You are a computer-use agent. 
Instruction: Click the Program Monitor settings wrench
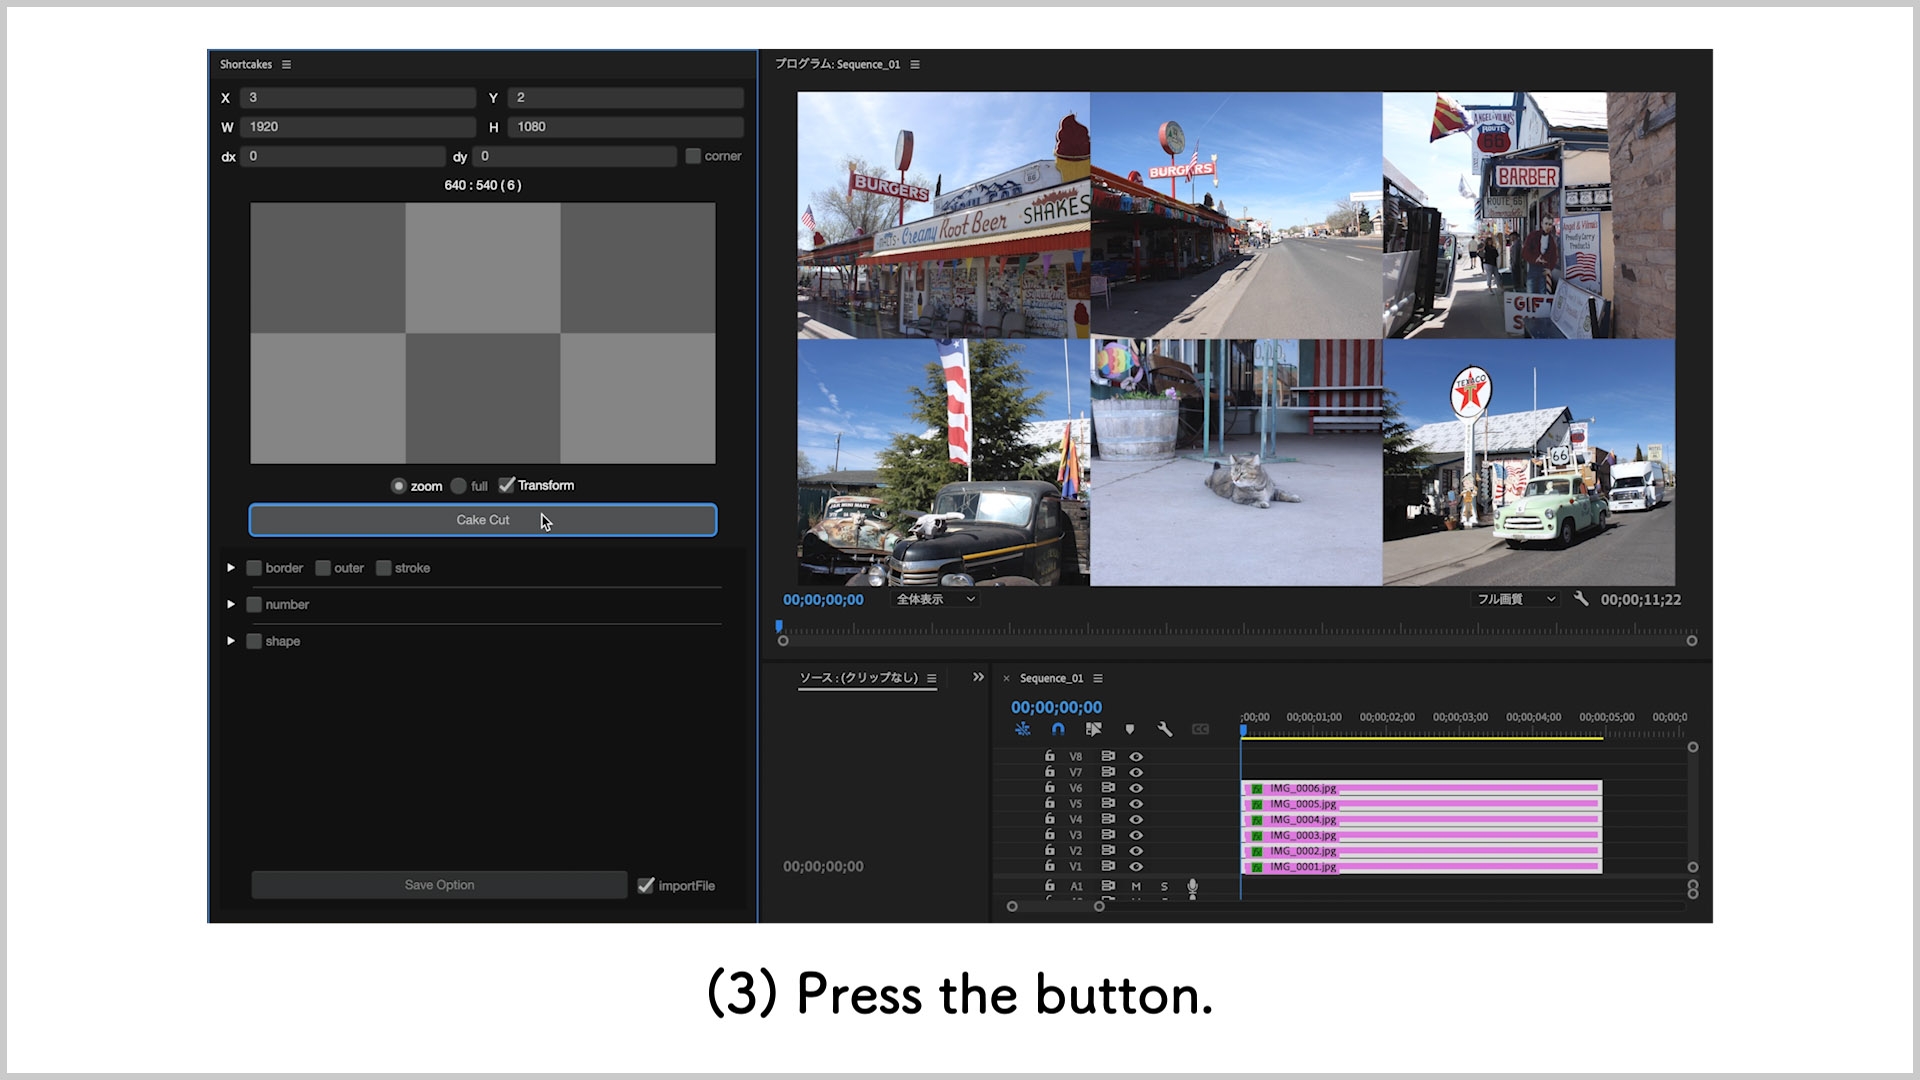[x=1581, y=599]
